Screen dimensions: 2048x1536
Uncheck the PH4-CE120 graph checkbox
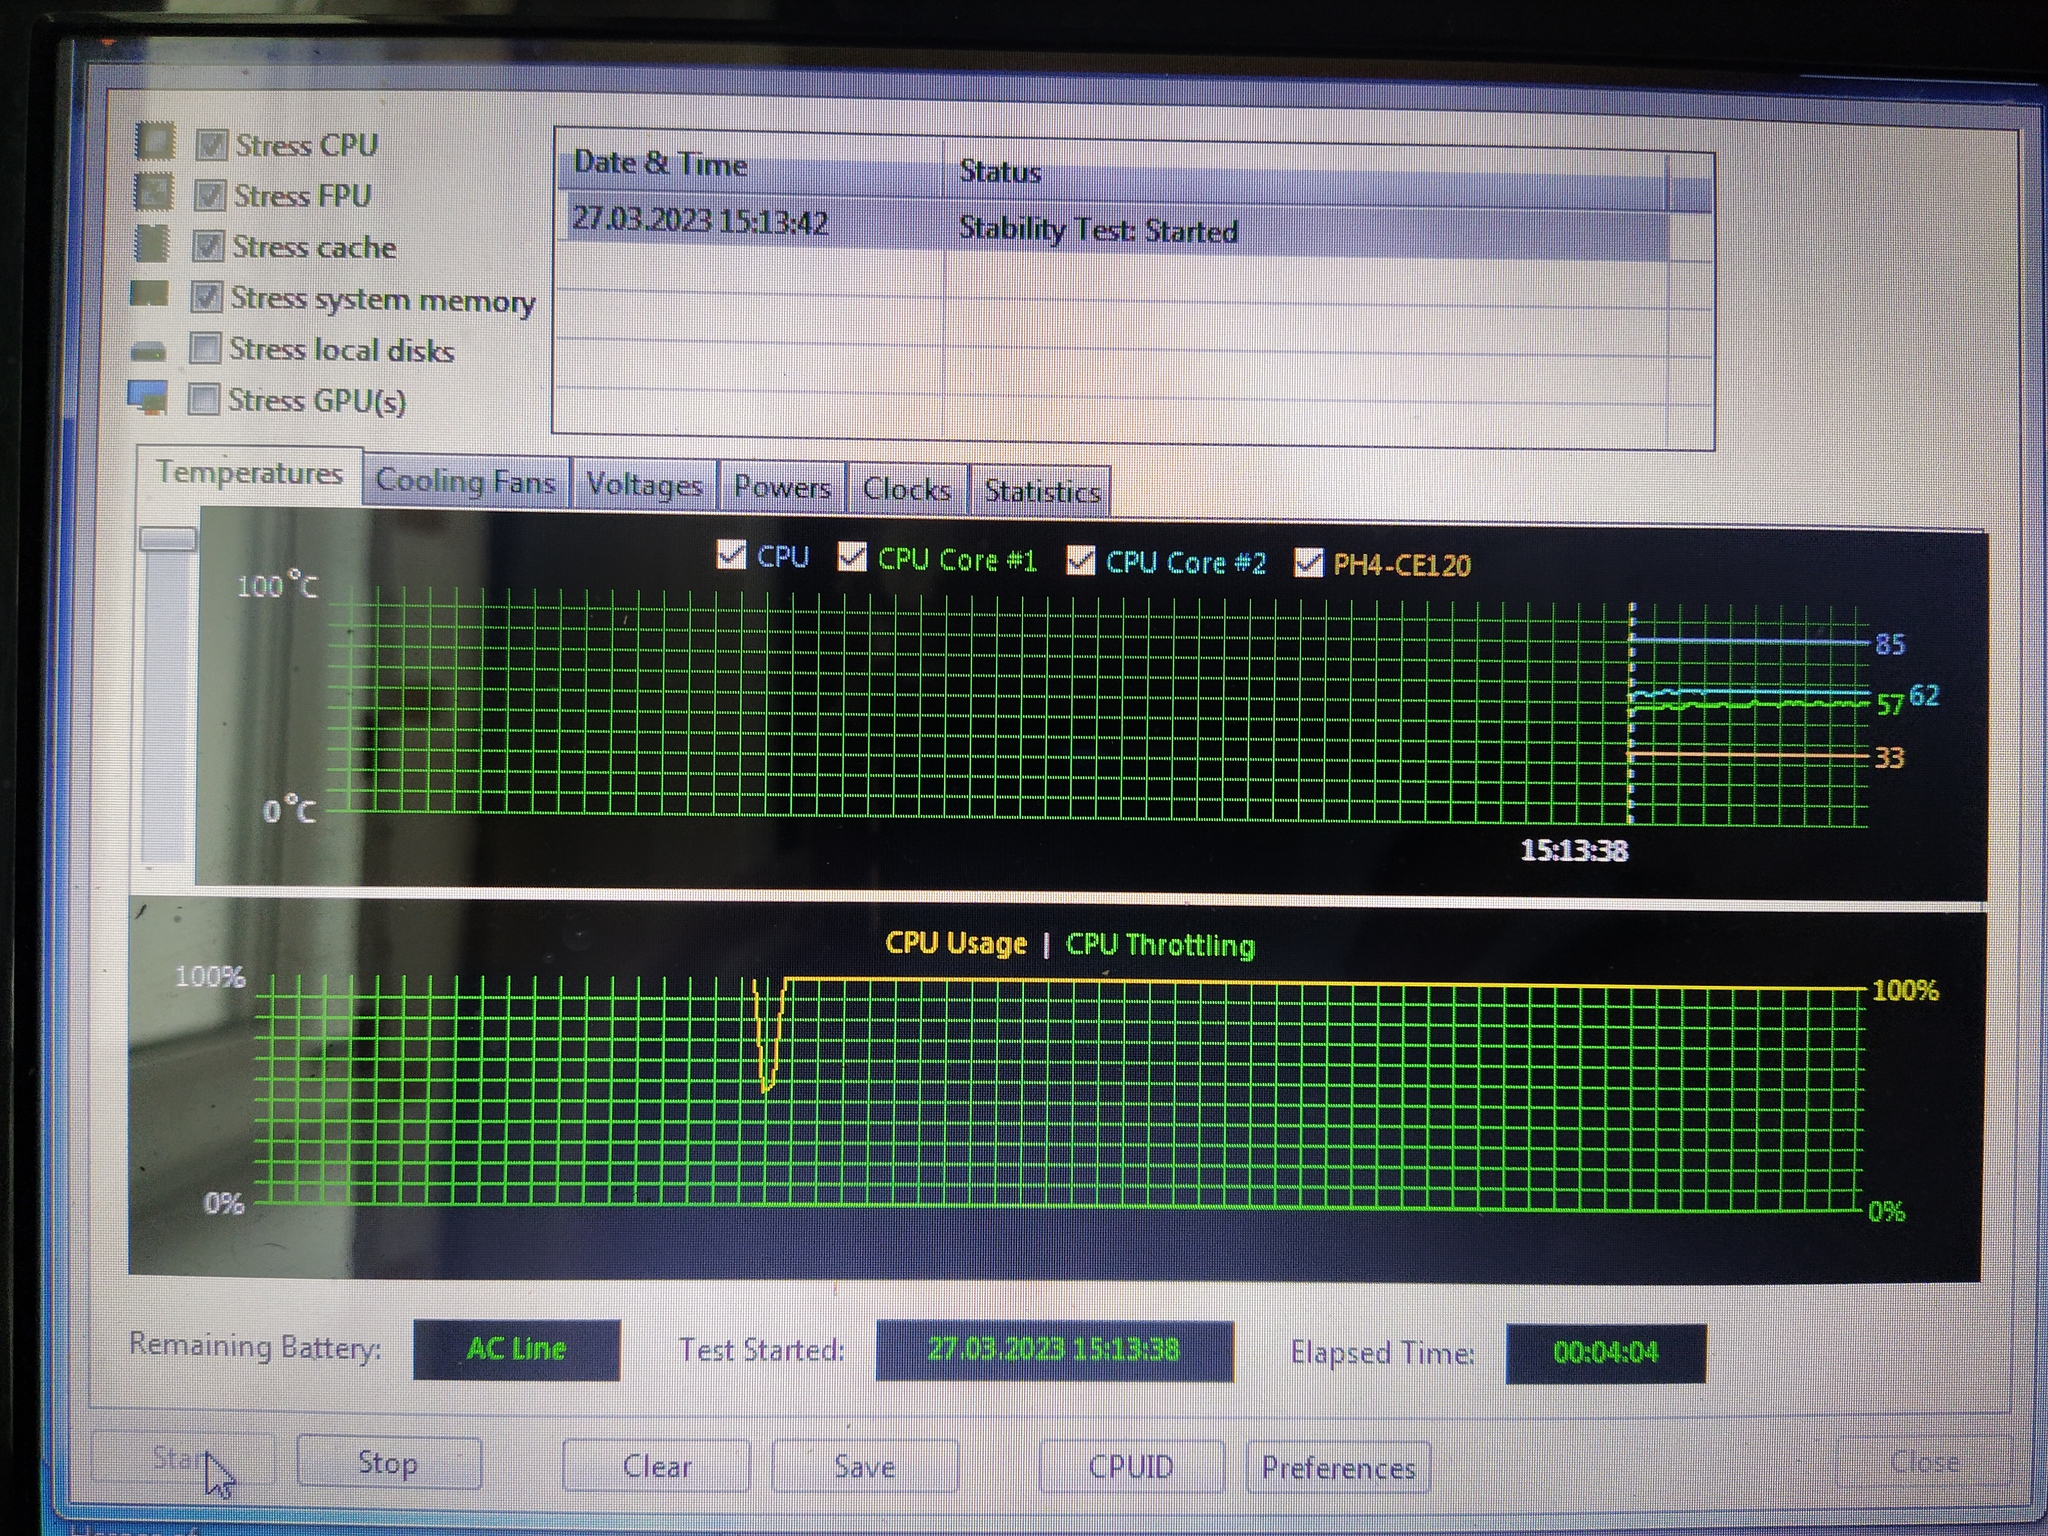click(x=1308, y=563)
